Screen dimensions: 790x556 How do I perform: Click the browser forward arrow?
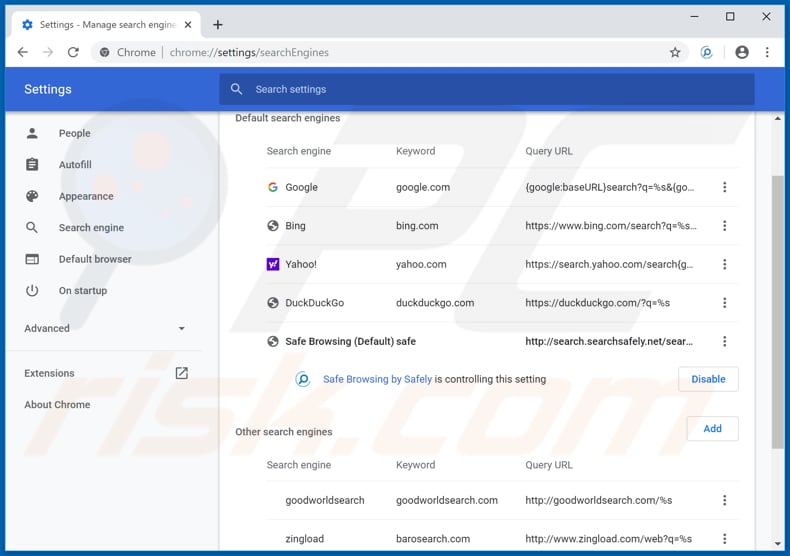[x=48, y=52]
